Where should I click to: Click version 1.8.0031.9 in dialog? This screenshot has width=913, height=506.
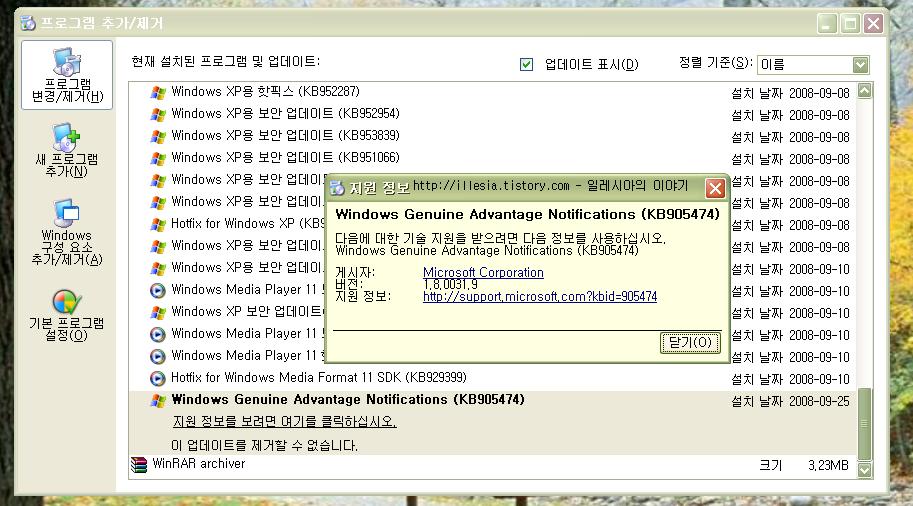pos(450,284)
